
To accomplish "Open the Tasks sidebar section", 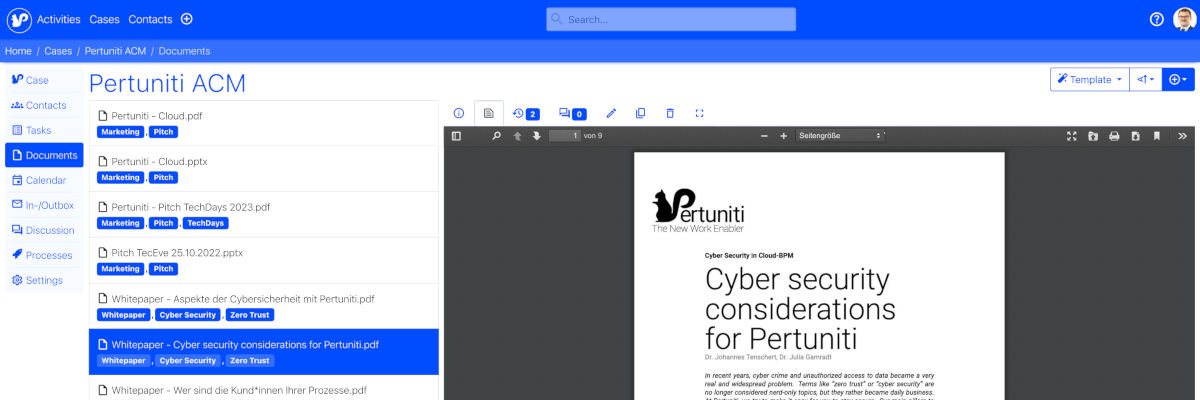I will click(x=44, y=130).
